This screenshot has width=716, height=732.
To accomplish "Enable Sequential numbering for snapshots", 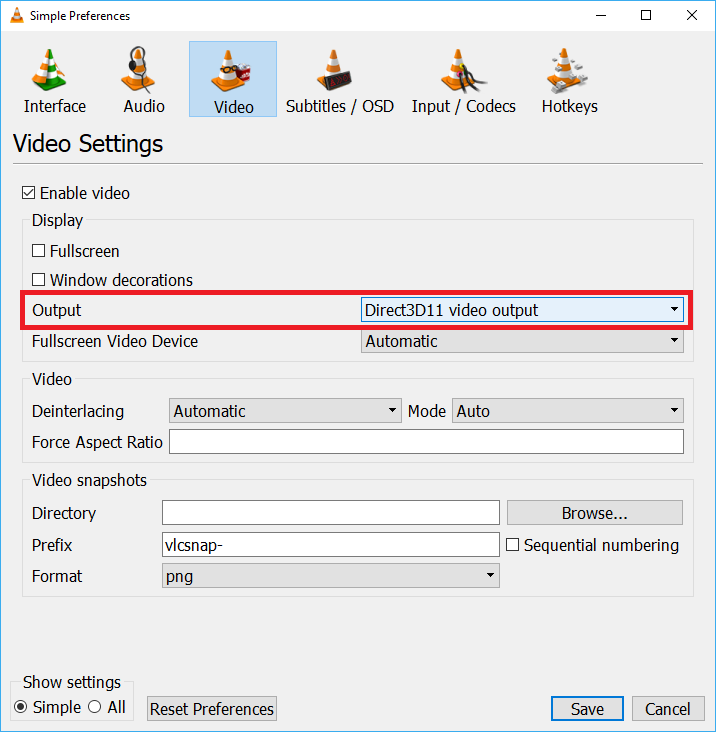I will point(513,545).
